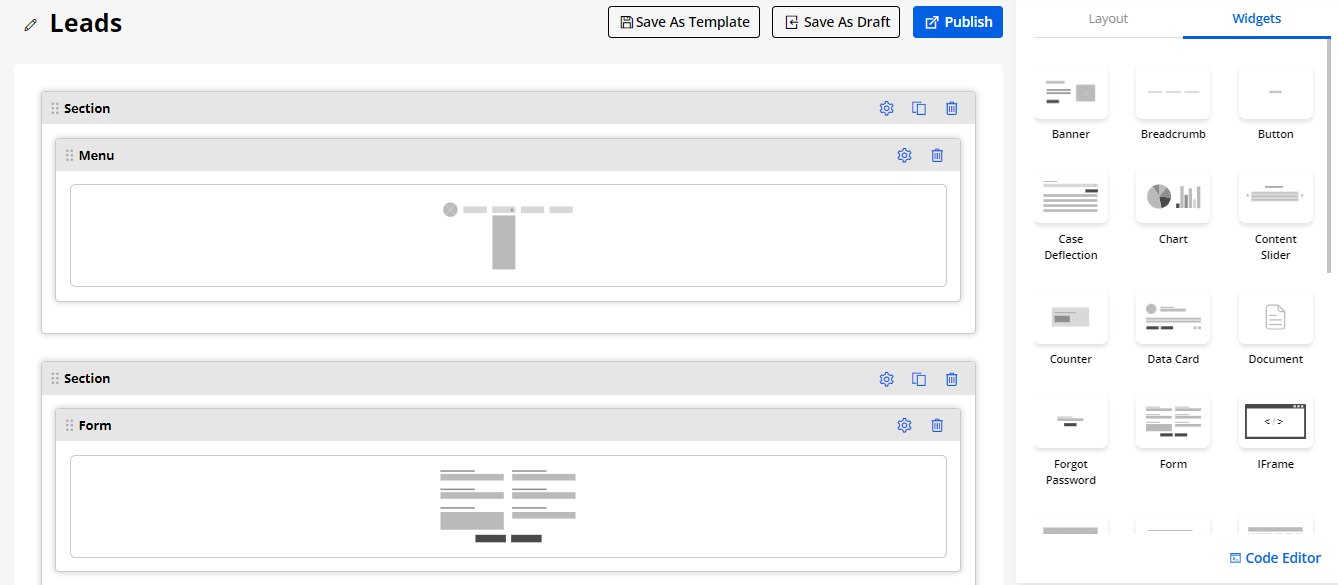Open the Code Editor link
The width and height of the screenshot is (1338, 585).
(1275, 558)
